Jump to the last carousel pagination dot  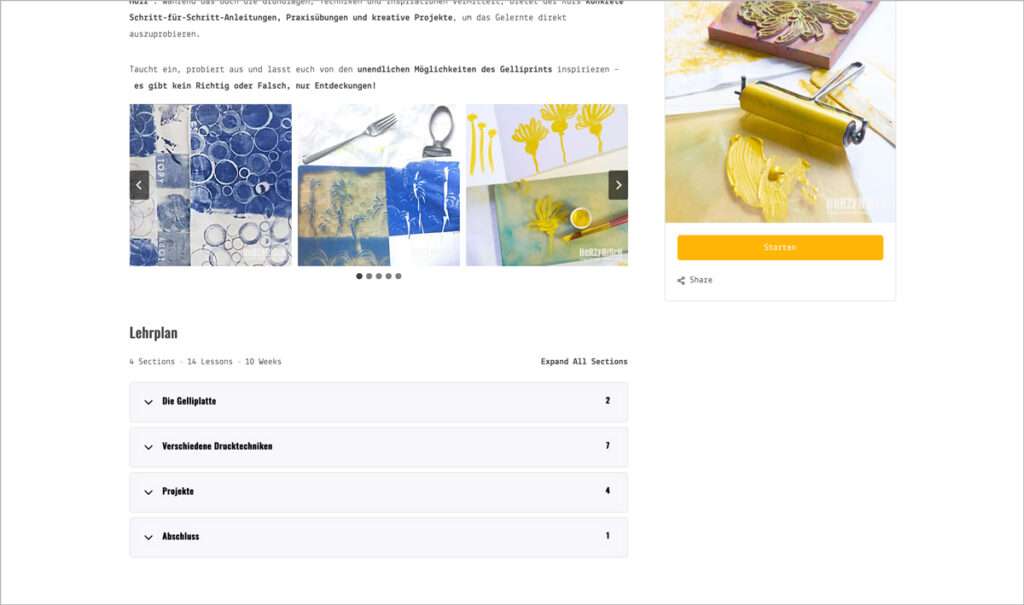(398, 276)
